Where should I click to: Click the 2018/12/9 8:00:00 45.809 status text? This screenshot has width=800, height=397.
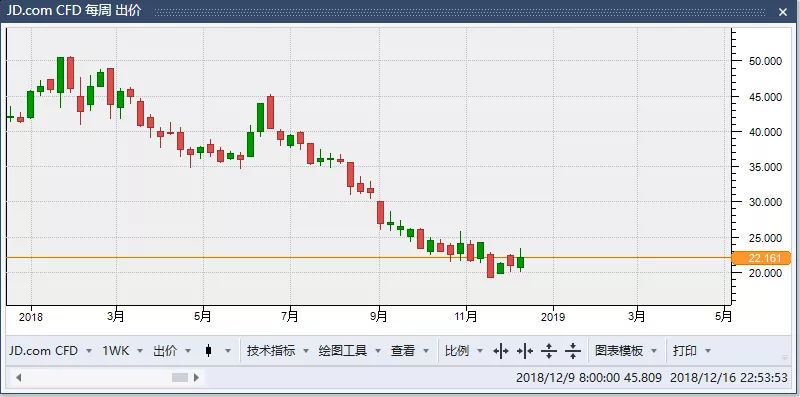[x=589, y=378]
